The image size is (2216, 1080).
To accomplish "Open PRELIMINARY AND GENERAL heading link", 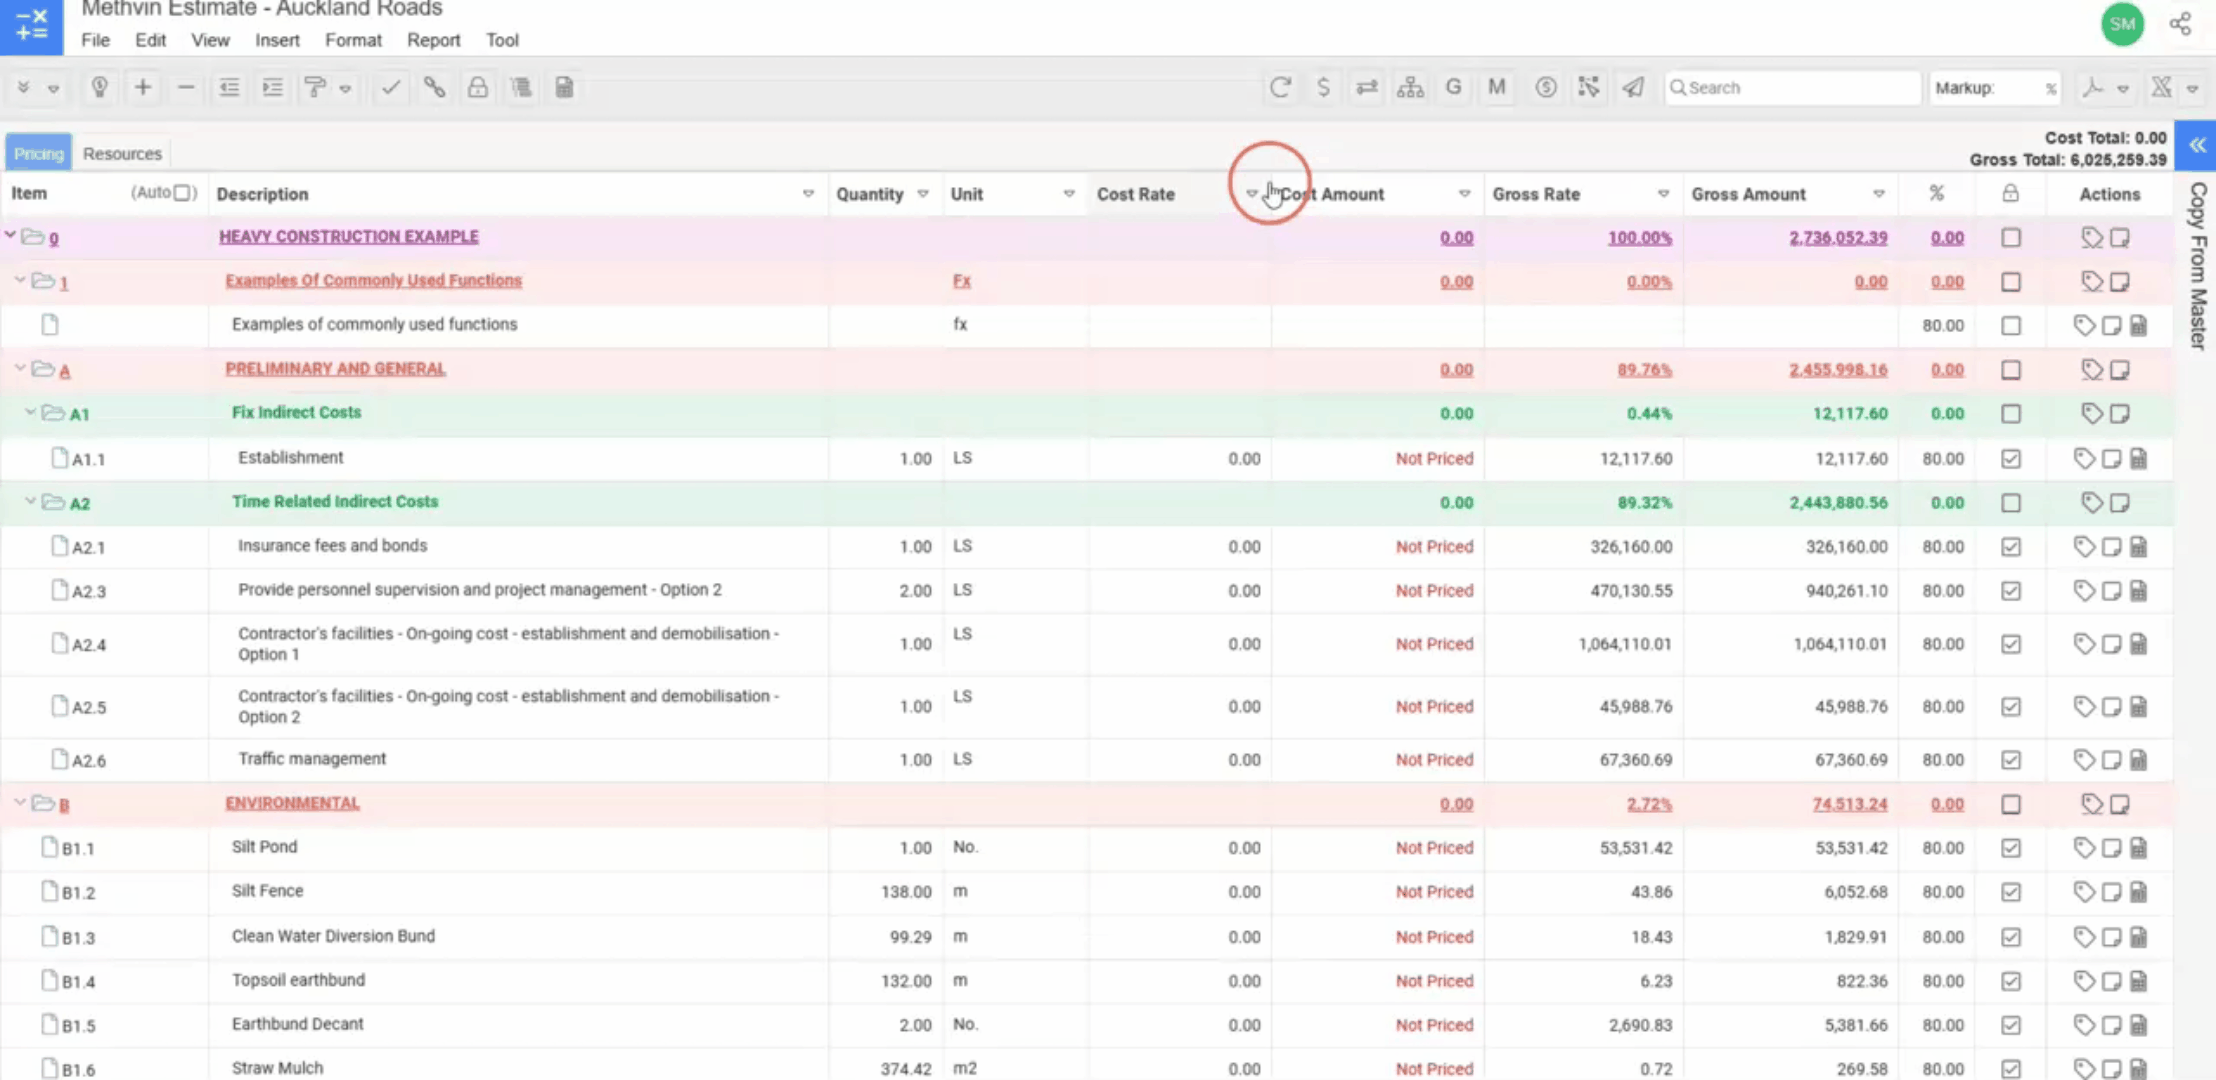I will pos(335,369).
